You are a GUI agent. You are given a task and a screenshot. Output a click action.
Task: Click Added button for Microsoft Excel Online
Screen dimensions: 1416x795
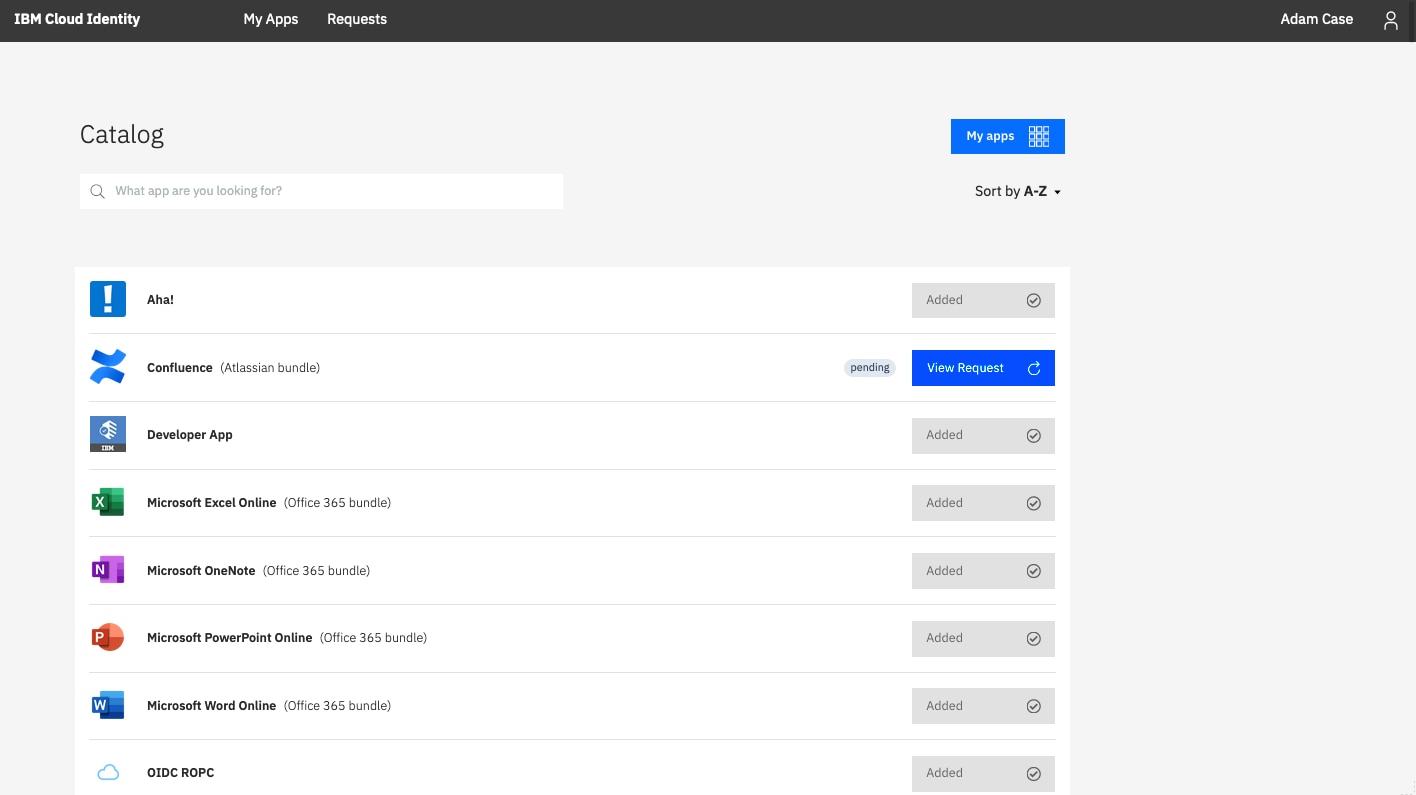pyautogui.click(x=983, y=503)
